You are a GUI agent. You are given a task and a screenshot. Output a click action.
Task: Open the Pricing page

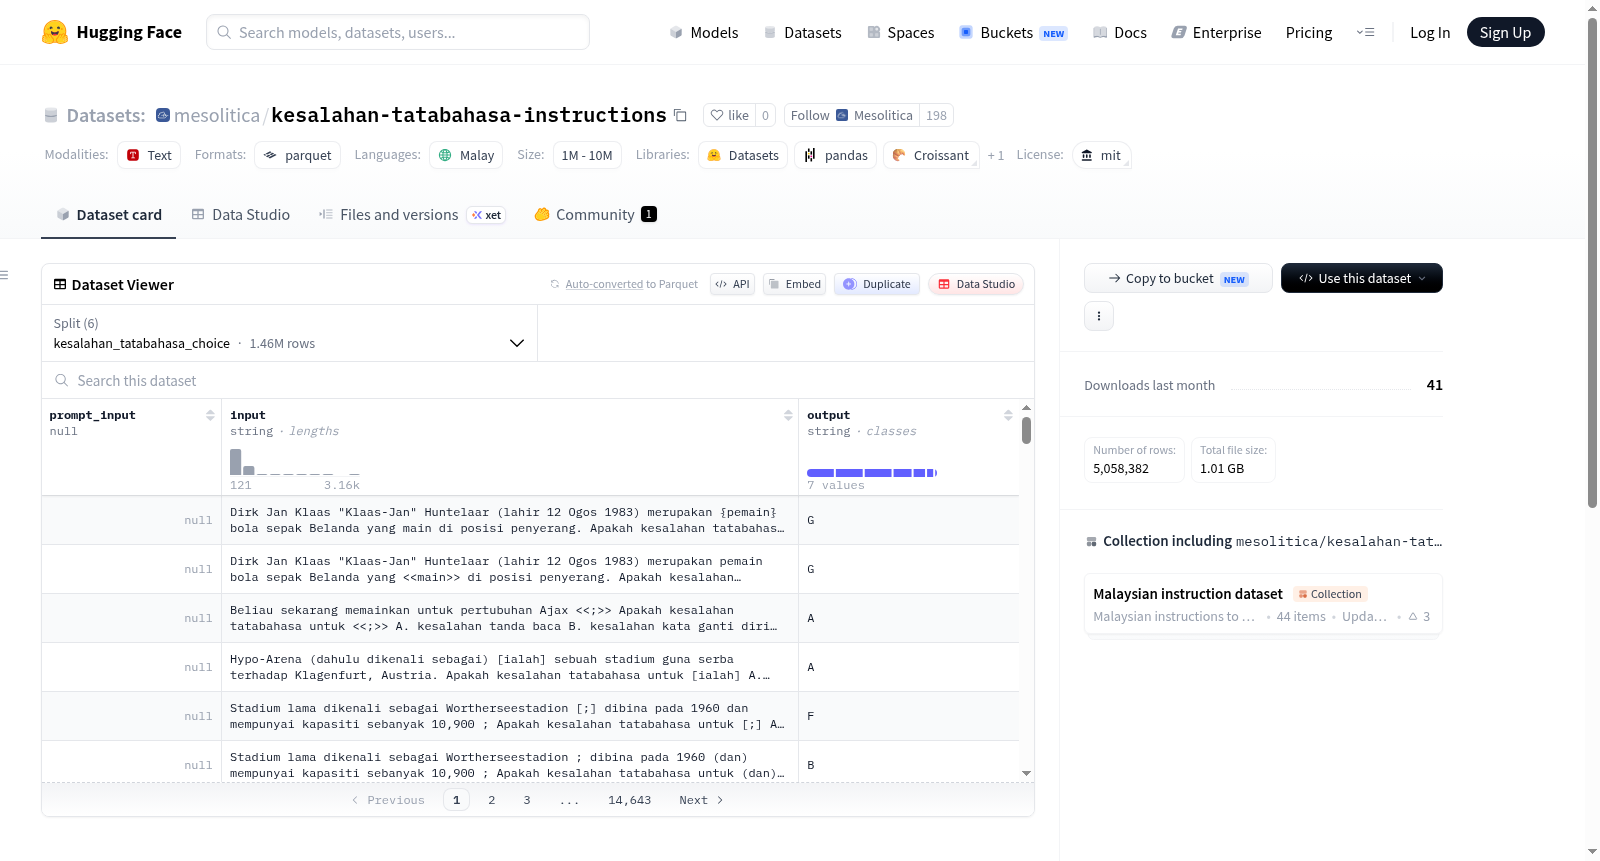tap(1309, 32)
